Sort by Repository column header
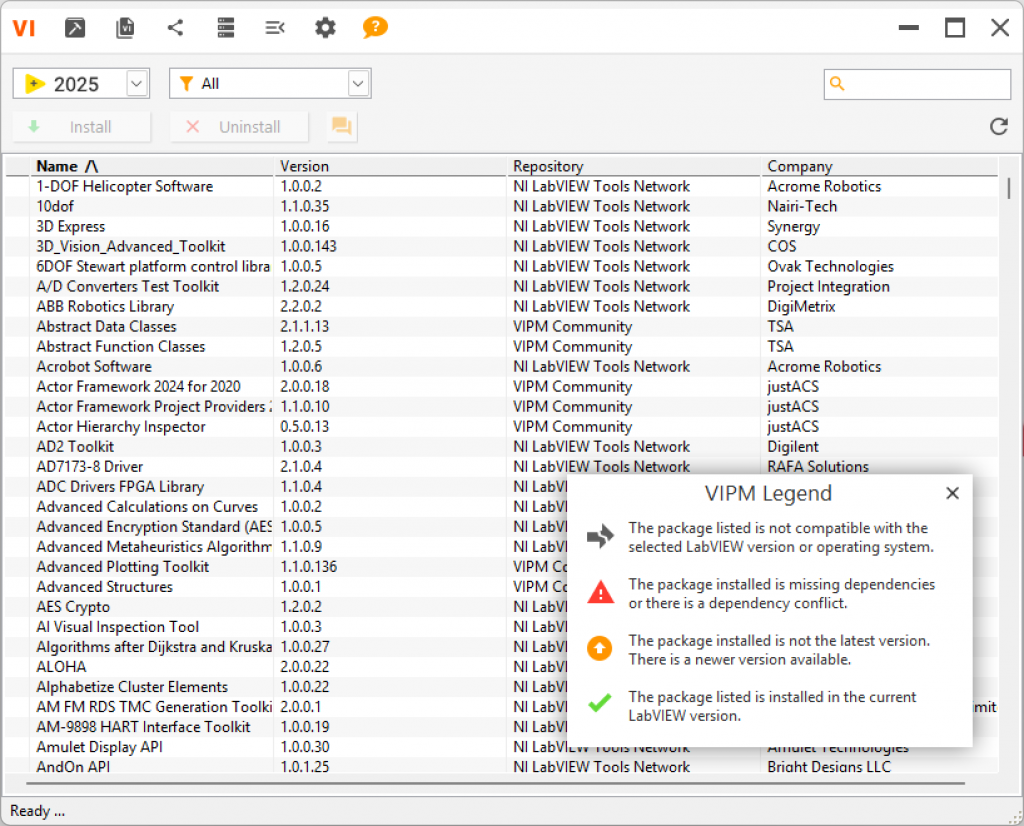This screenshot has width=1024, height=826. coord(634,167)
